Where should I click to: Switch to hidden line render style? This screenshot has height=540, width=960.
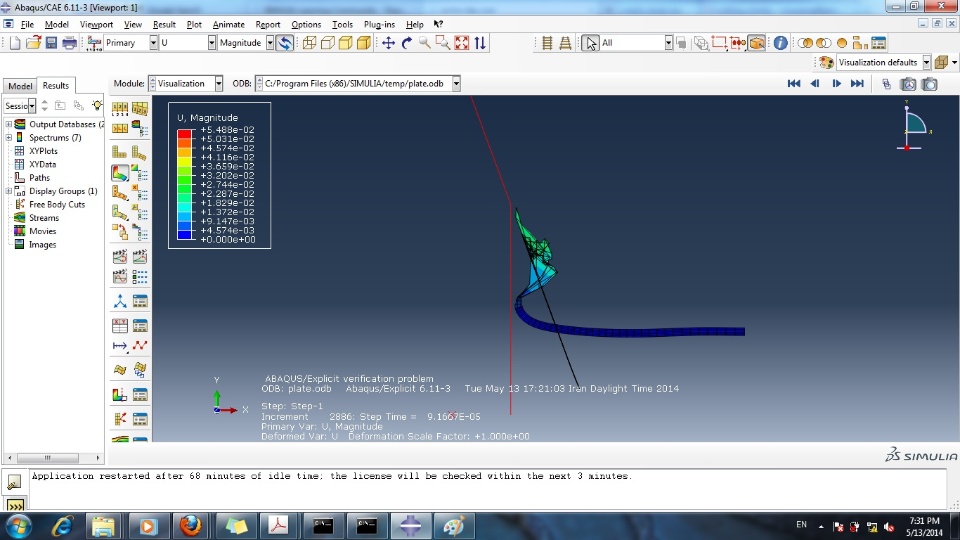328,43
